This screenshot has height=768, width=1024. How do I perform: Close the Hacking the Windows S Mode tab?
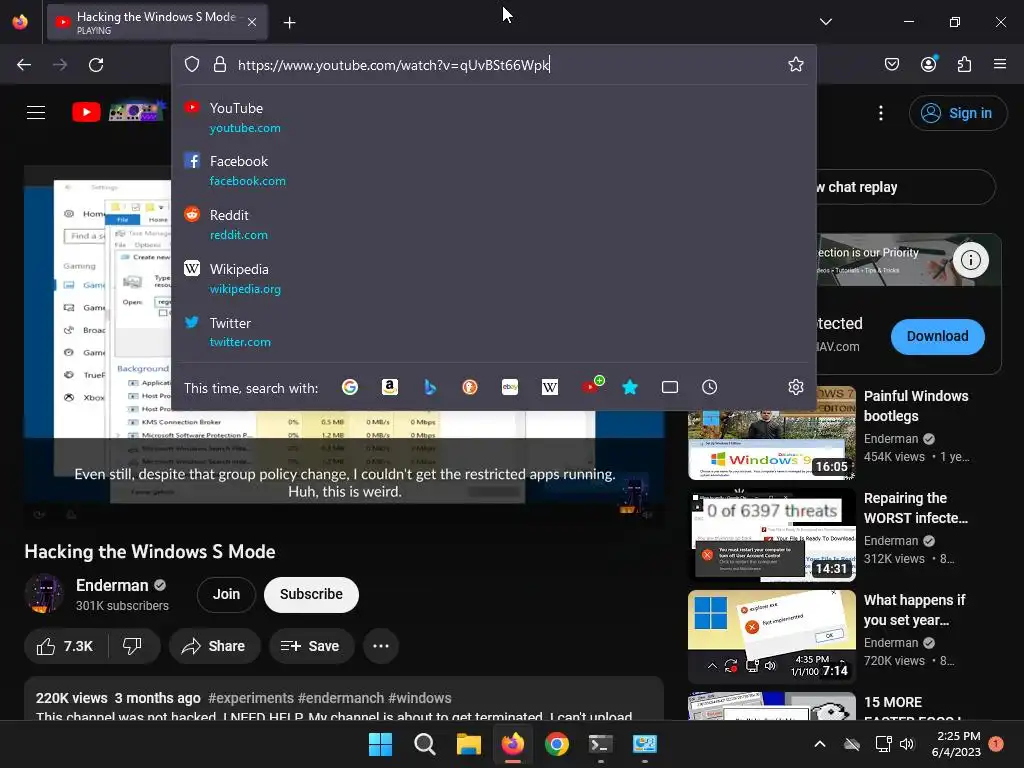tap(252, 22)
